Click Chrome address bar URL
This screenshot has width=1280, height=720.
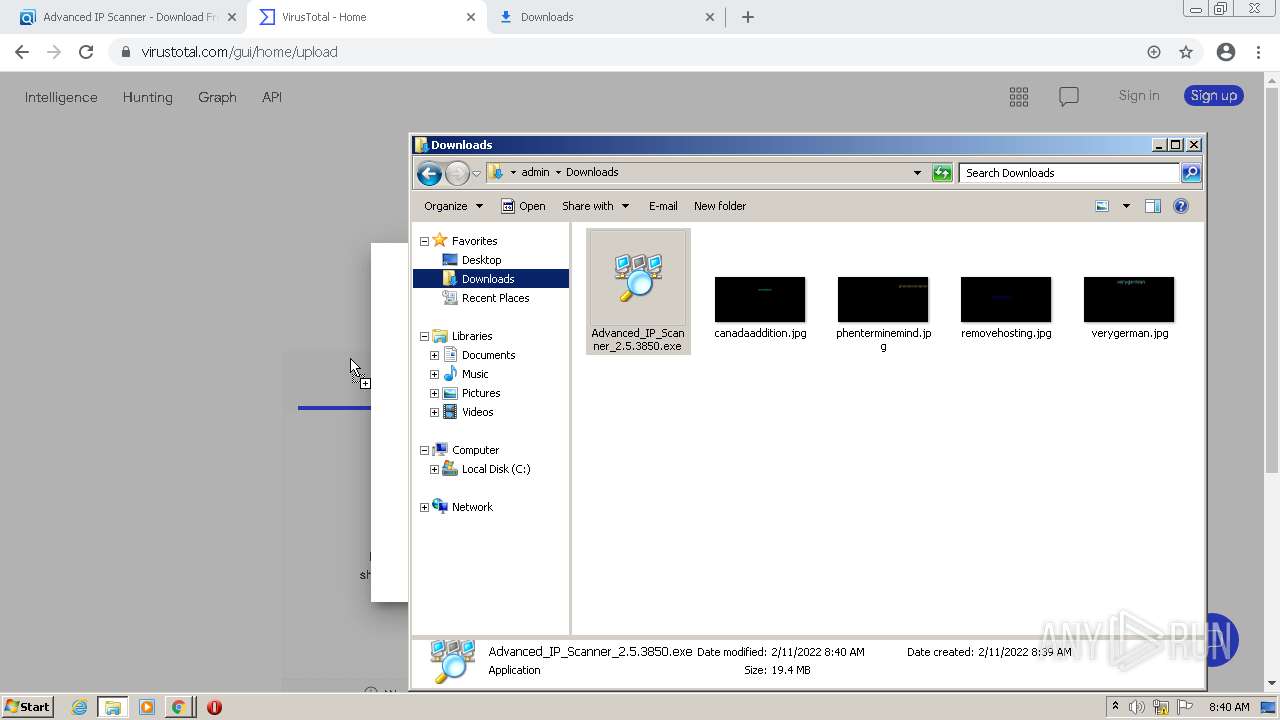click(239, 52)
